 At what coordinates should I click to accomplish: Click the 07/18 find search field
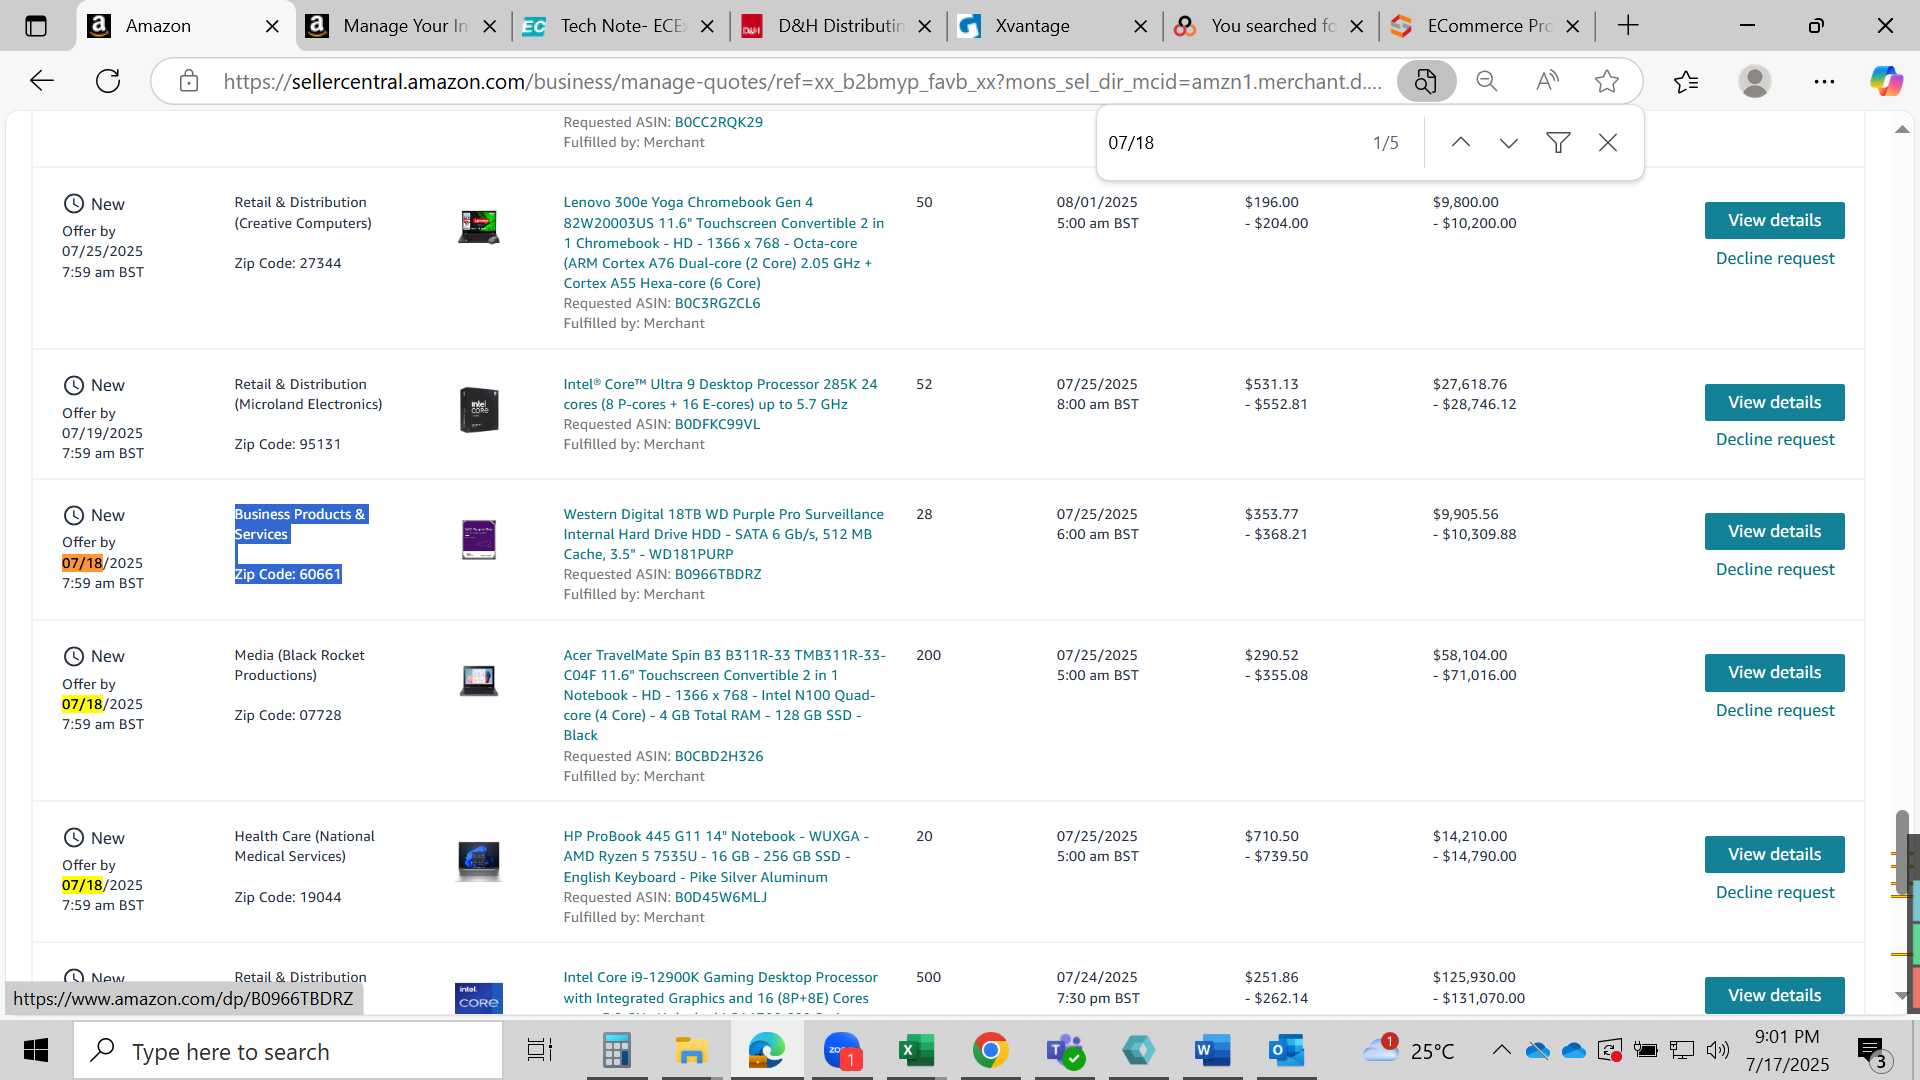coord(1230,143)
